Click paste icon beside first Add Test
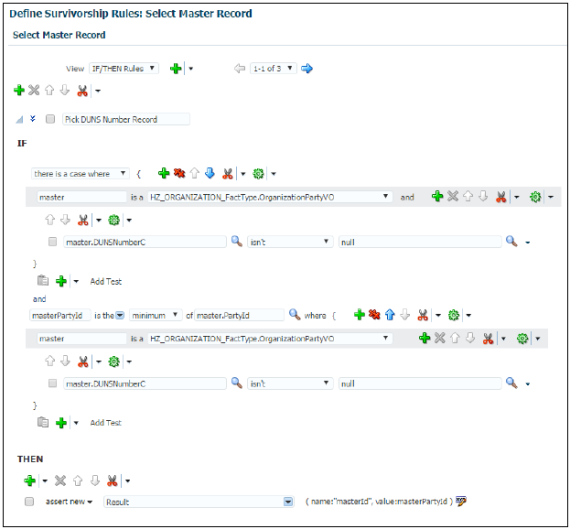This screenshot has height=529, width=570. point(43,280)
